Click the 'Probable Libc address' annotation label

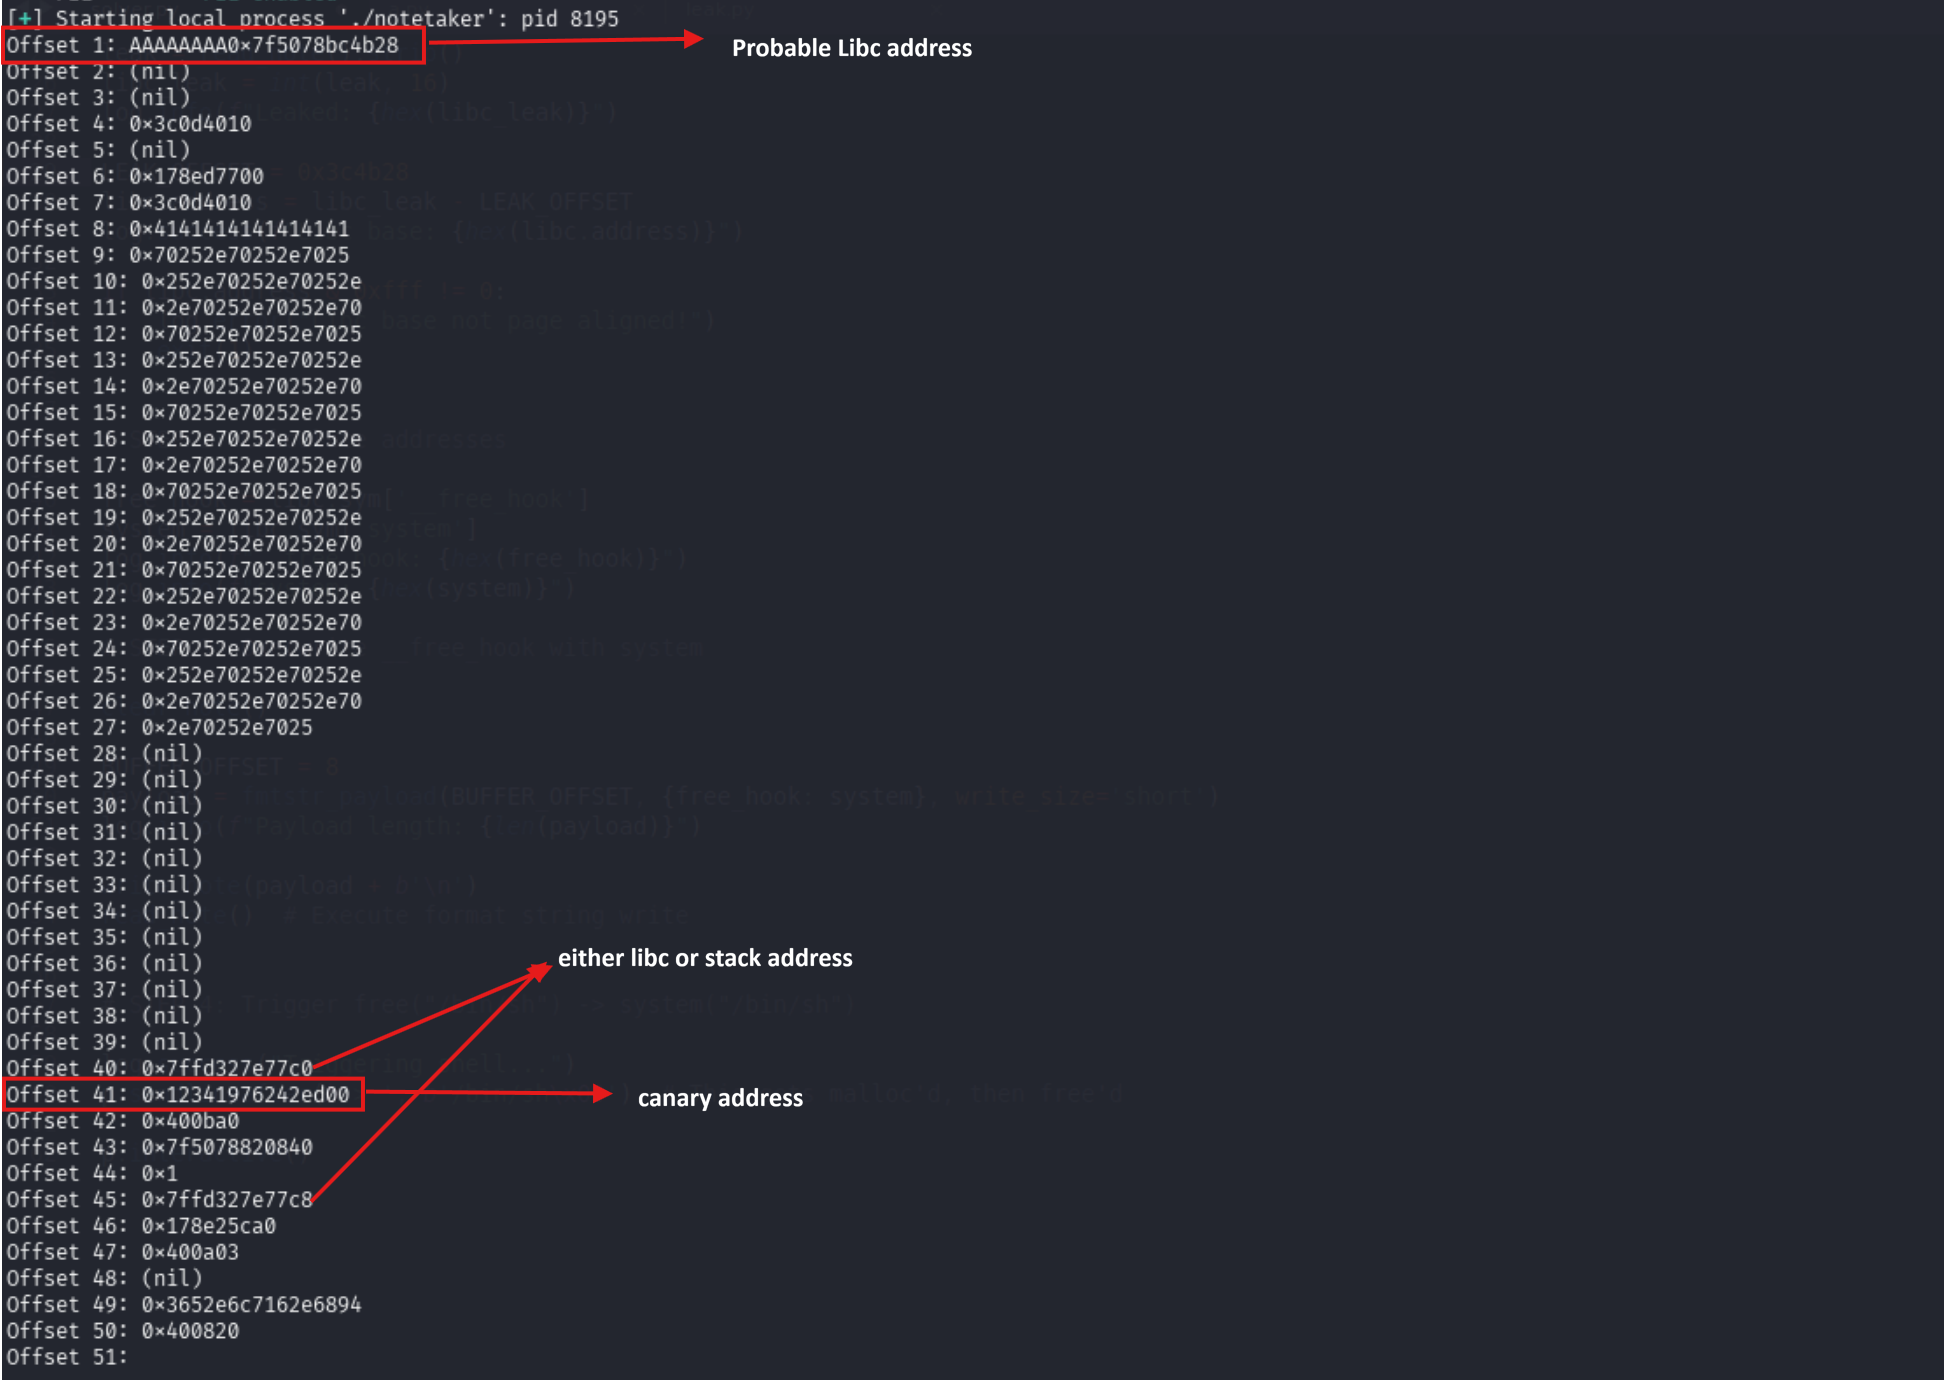coord(851,48)
